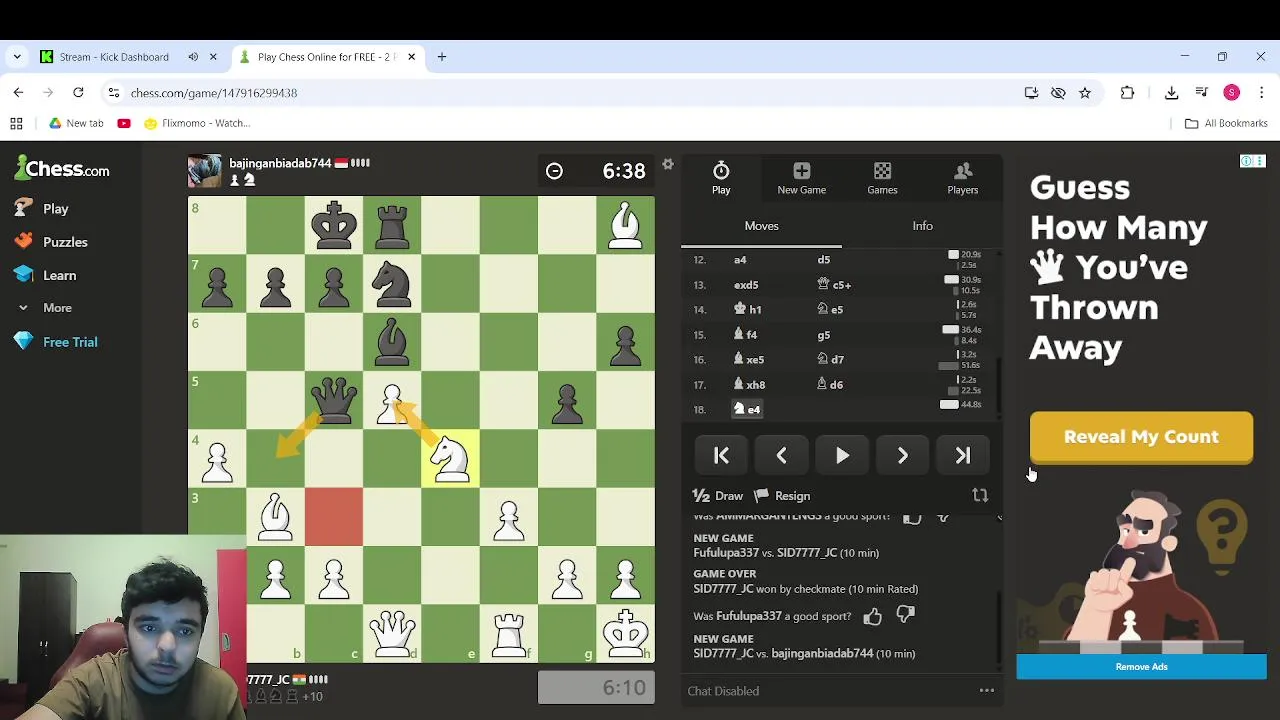This screenshot has height=720, width=1280.
Task: Reload the chess.com page
Action: (x=78, y=92)
